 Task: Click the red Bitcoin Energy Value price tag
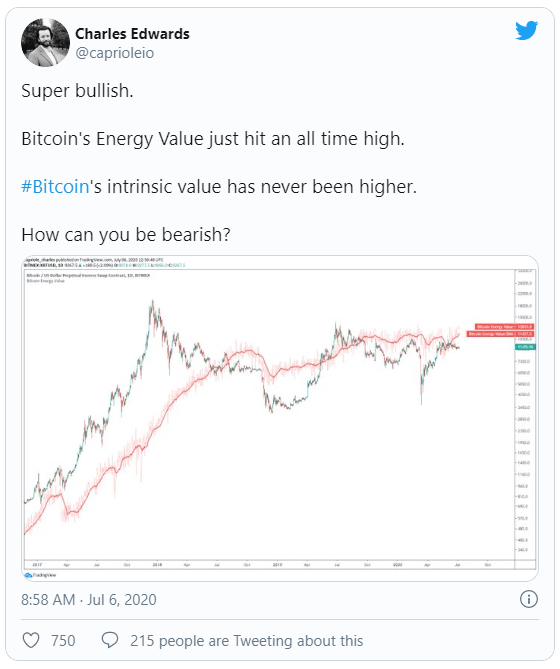[505, 327]
